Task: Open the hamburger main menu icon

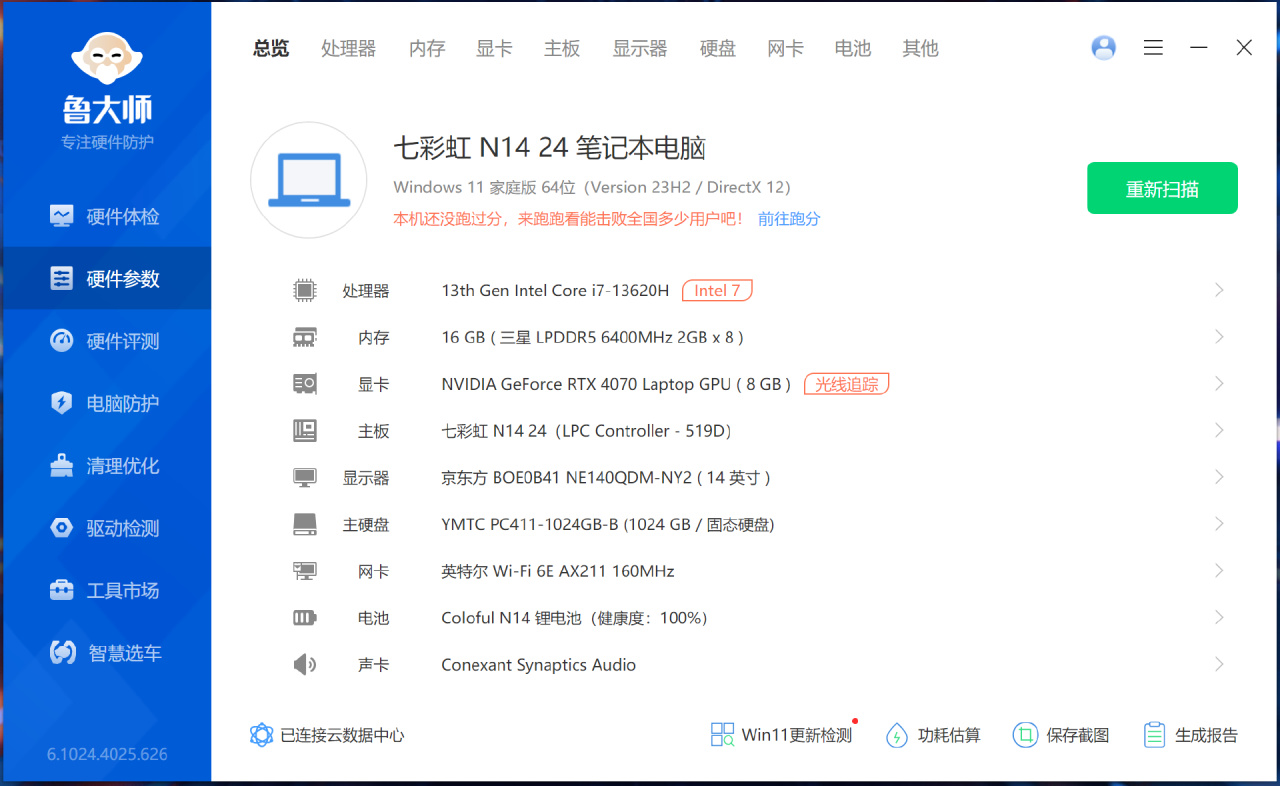Action: [1153, 47]
